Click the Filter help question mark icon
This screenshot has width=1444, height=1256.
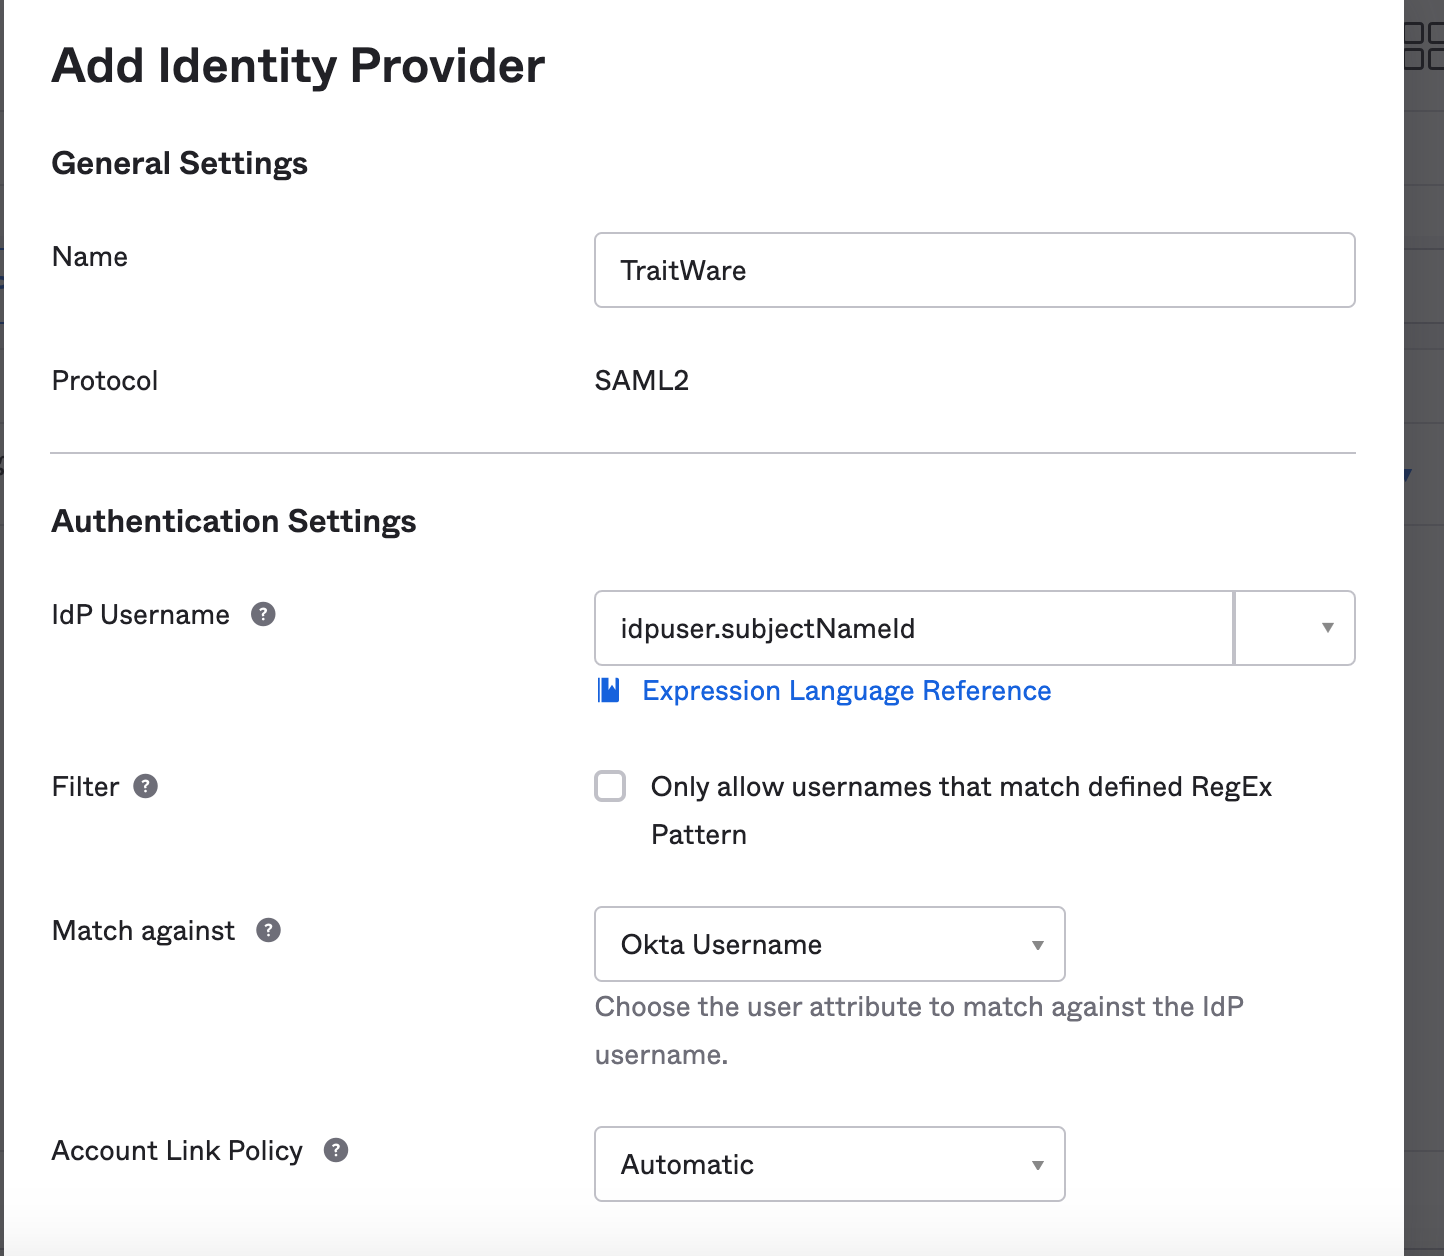click(146, 786)
